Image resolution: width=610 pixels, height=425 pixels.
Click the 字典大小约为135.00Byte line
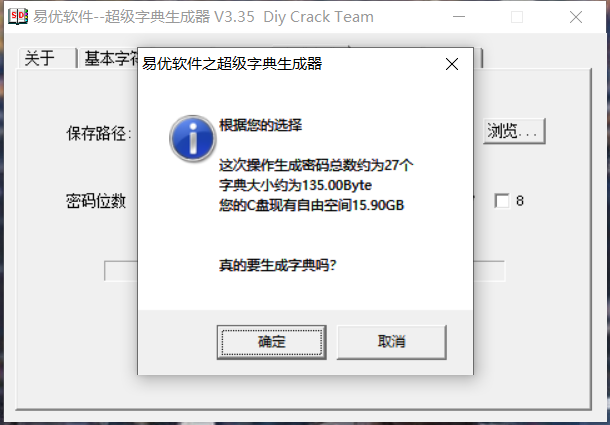point(295,185)
